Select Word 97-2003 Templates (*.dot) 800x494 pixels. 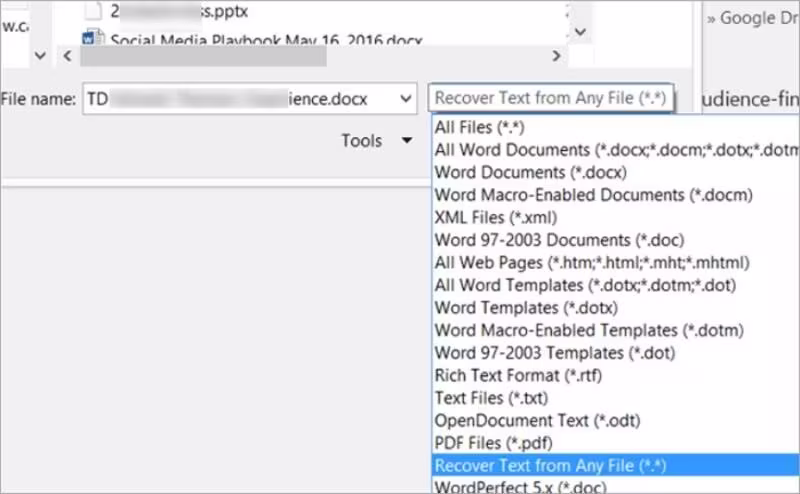(615, 353)
